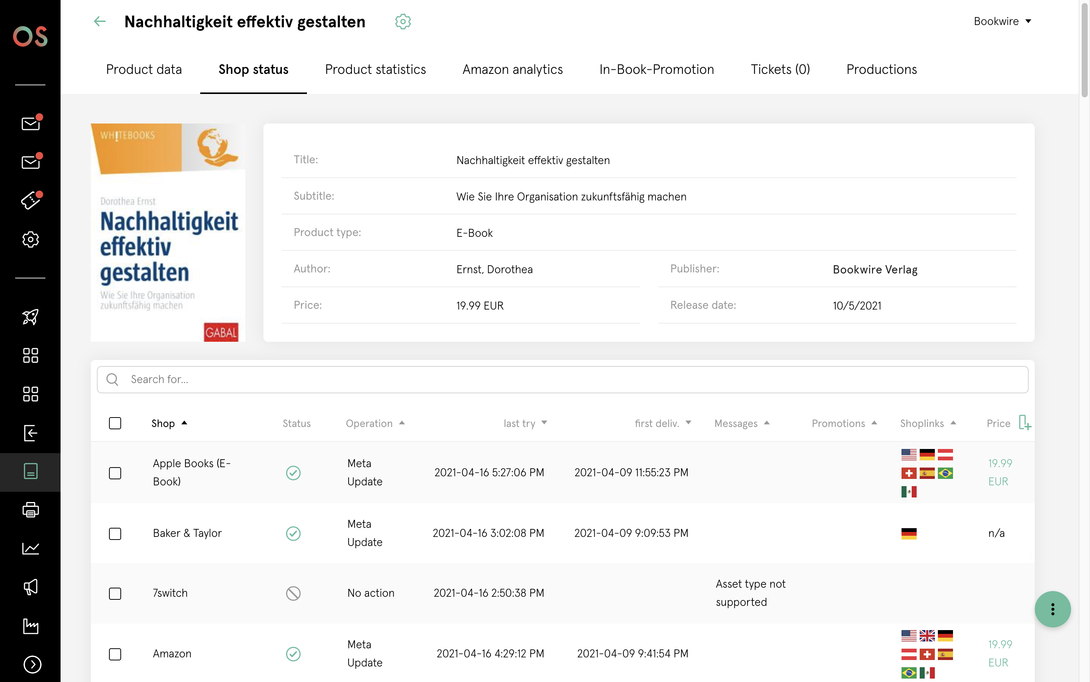1090x682 pixels.
Task: Toggle the select-all checkbox in the table header
Action: (x=115, y=423)
